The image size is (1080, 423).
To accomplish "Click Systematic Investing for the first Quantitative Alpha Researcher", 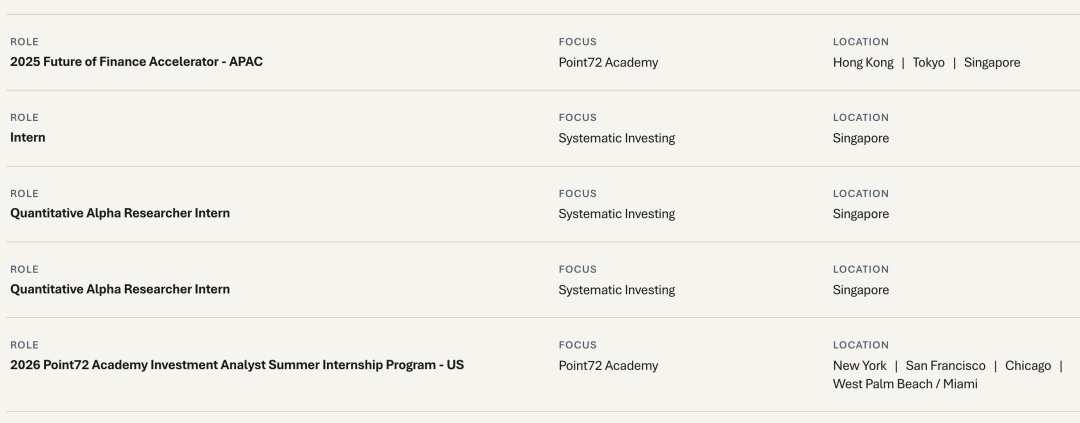I will [616, 214].
